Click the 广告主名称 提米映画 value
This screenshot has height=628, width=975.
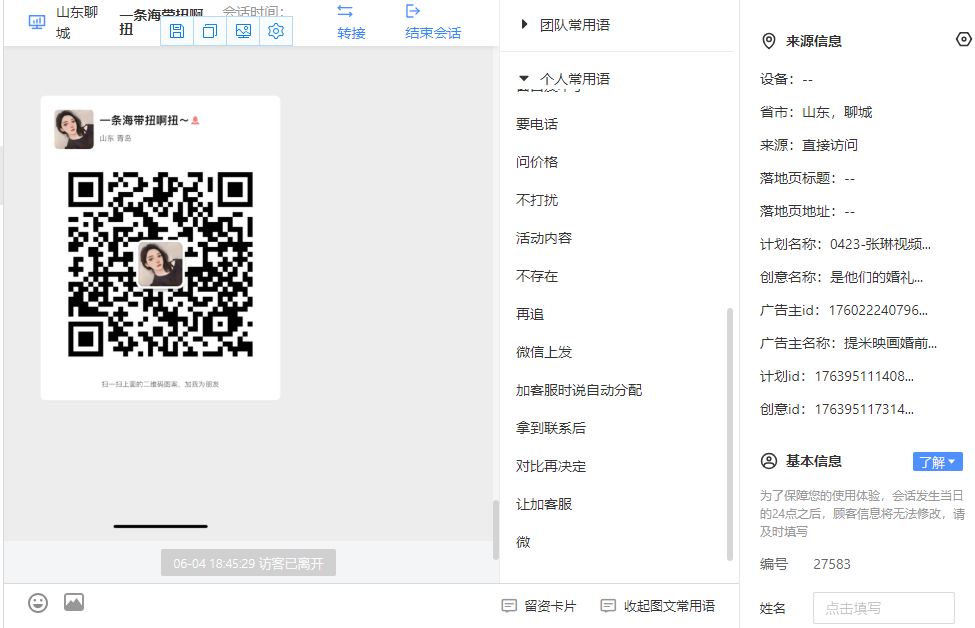tap(890, 343)
